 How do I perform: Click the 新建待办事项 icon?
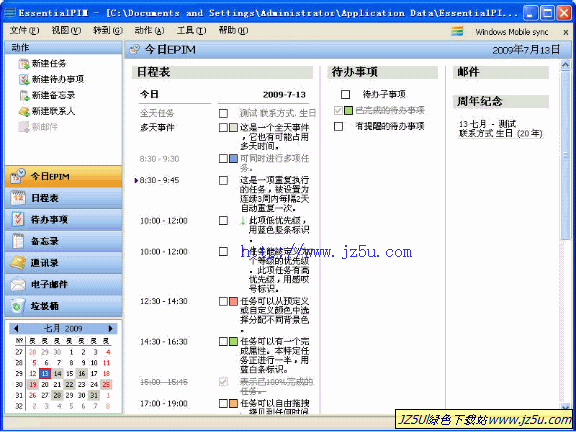[24, 79]
